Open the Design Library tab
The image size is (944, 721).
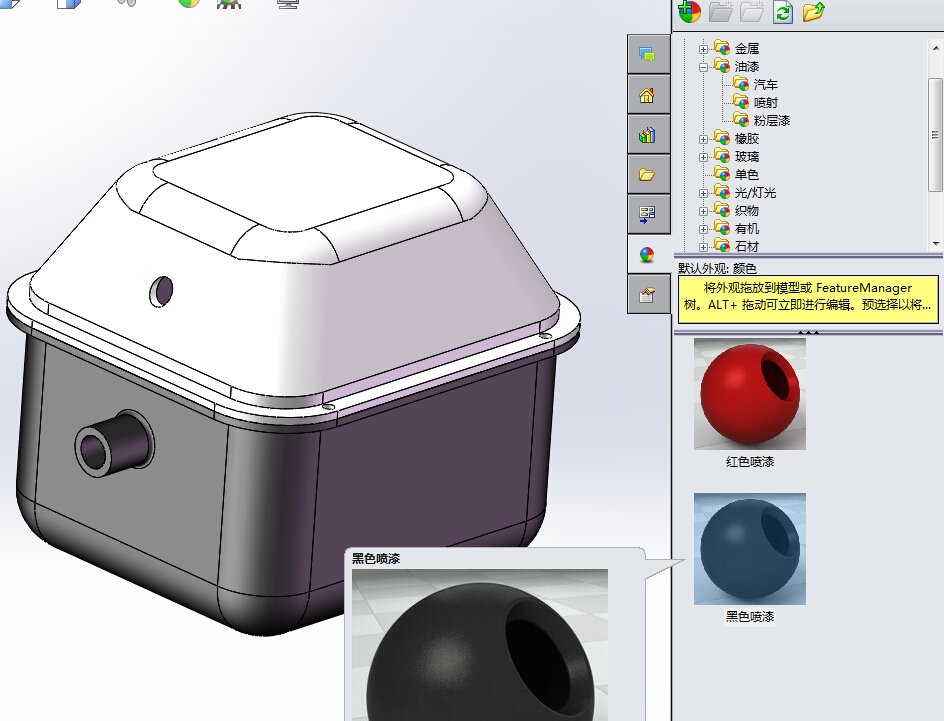click(x=648, y=134)
